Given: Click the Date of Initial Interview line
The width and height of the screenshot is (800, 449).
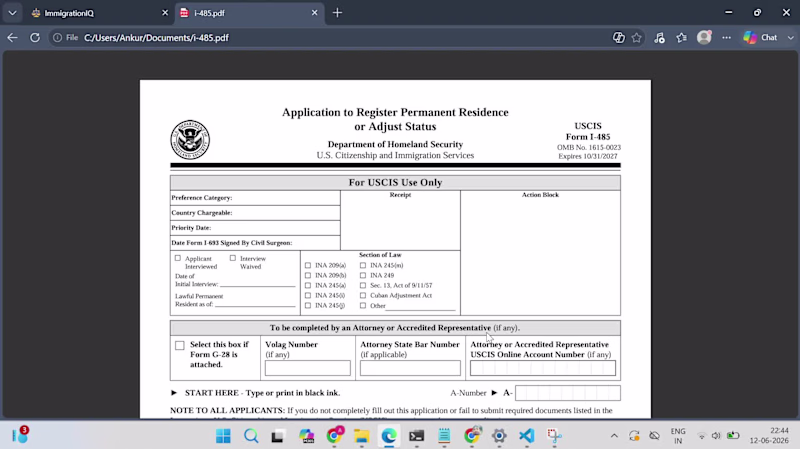Looking at the screenshot, I should (x=258, y=284).
